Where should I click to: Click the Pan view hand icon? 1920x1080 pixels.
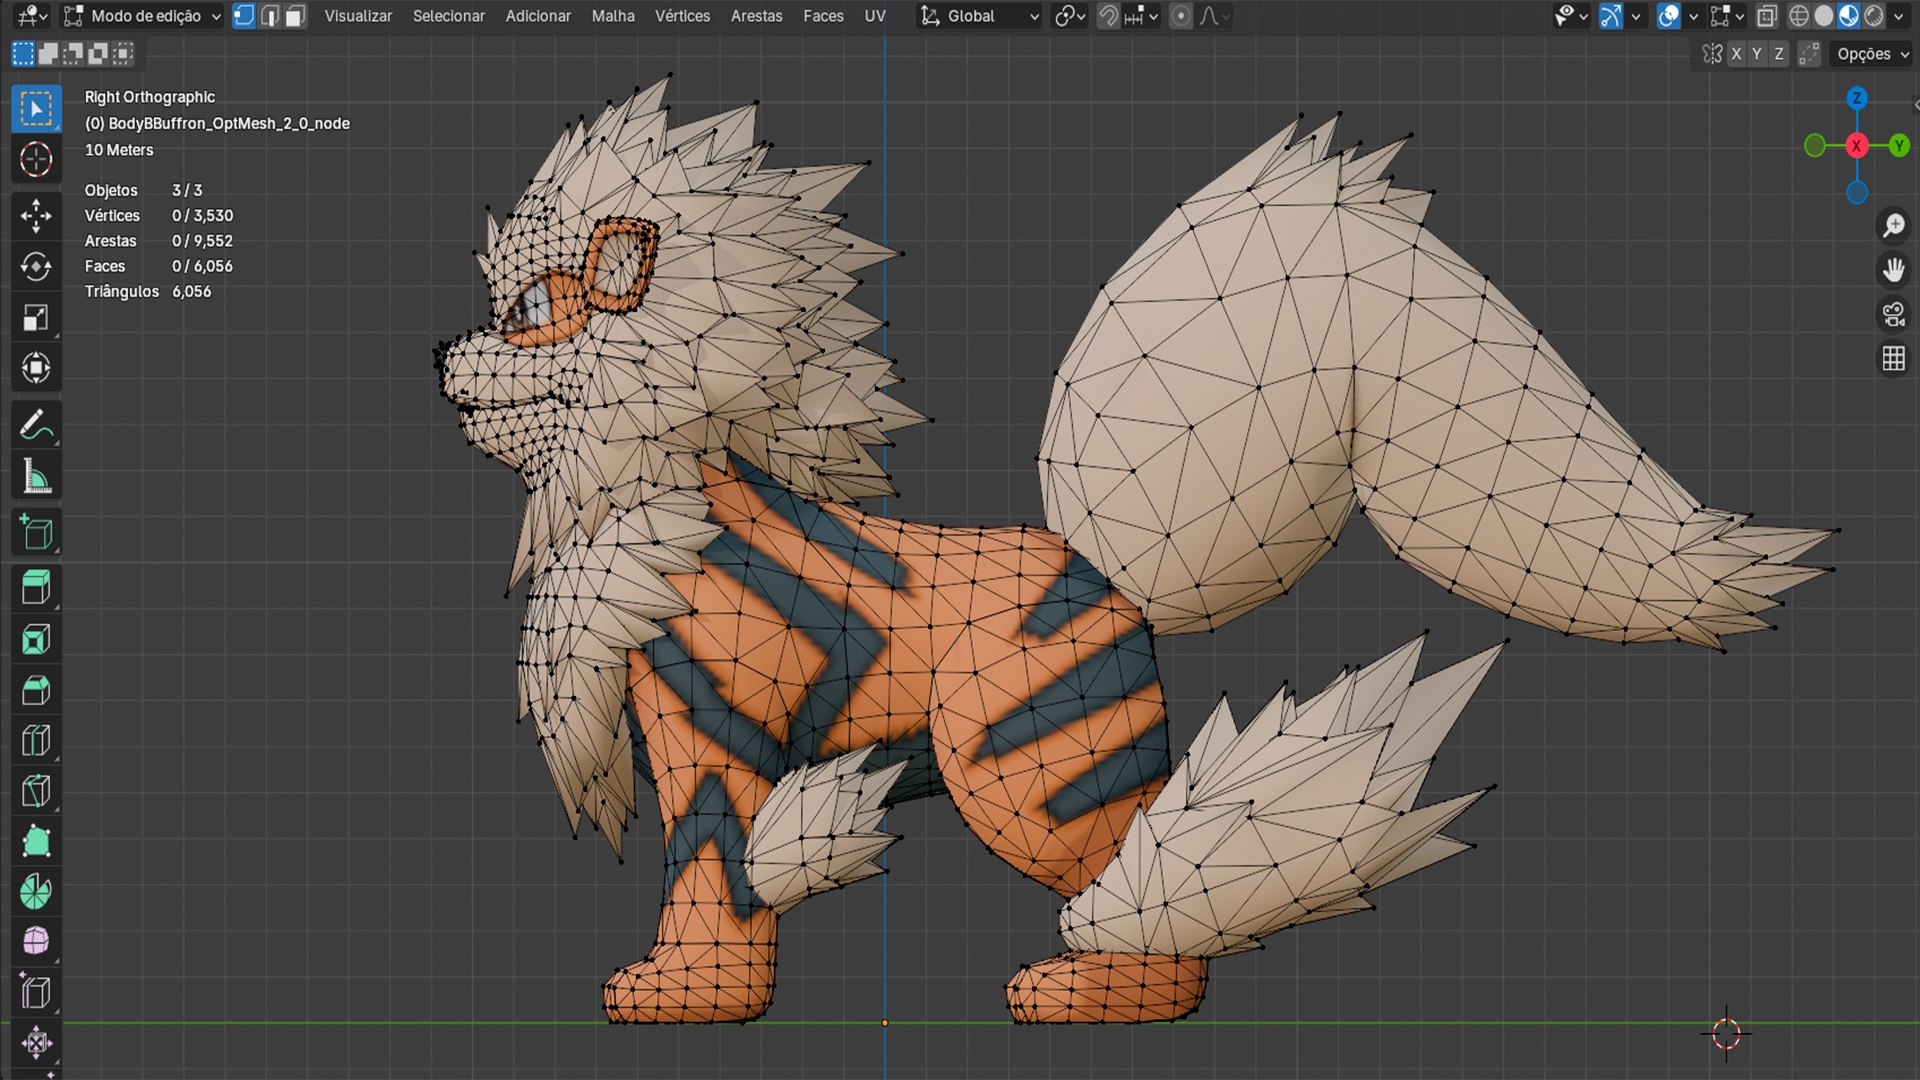1894,270
